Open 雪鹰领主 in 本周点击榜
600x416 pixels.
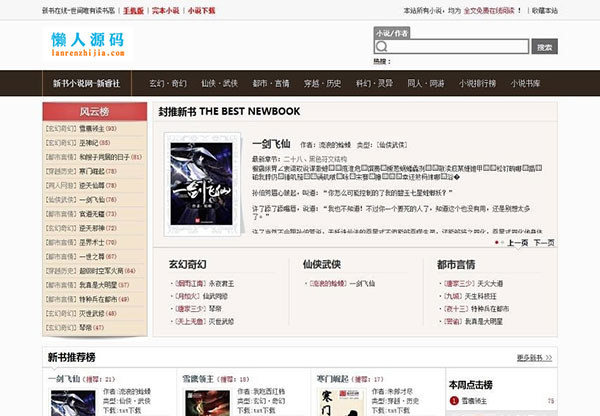[474, 401]
